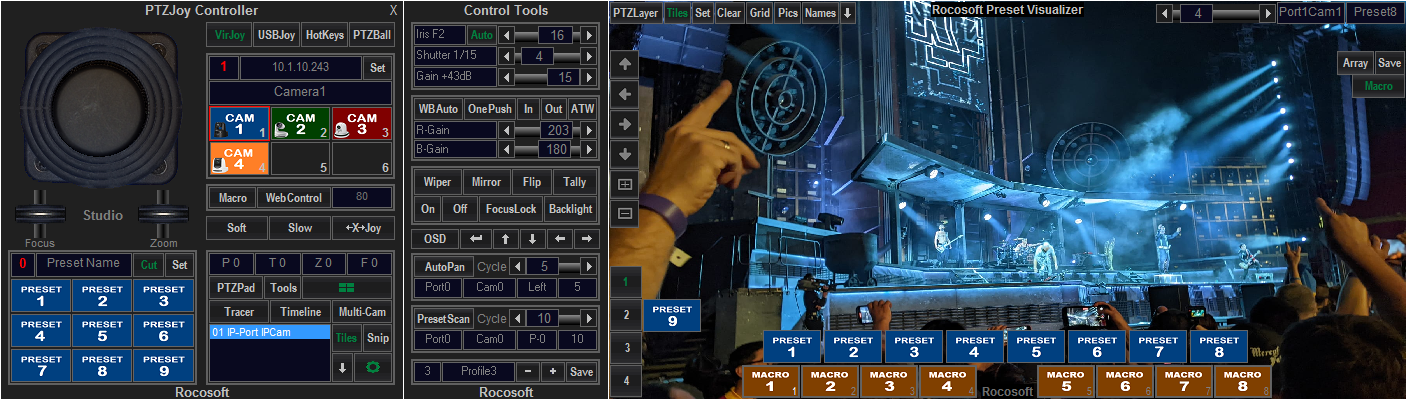Toggle green Tiles in Preset Visualizer toolbar
This screenshot has height=400, width=1407.
pos(677,13)
